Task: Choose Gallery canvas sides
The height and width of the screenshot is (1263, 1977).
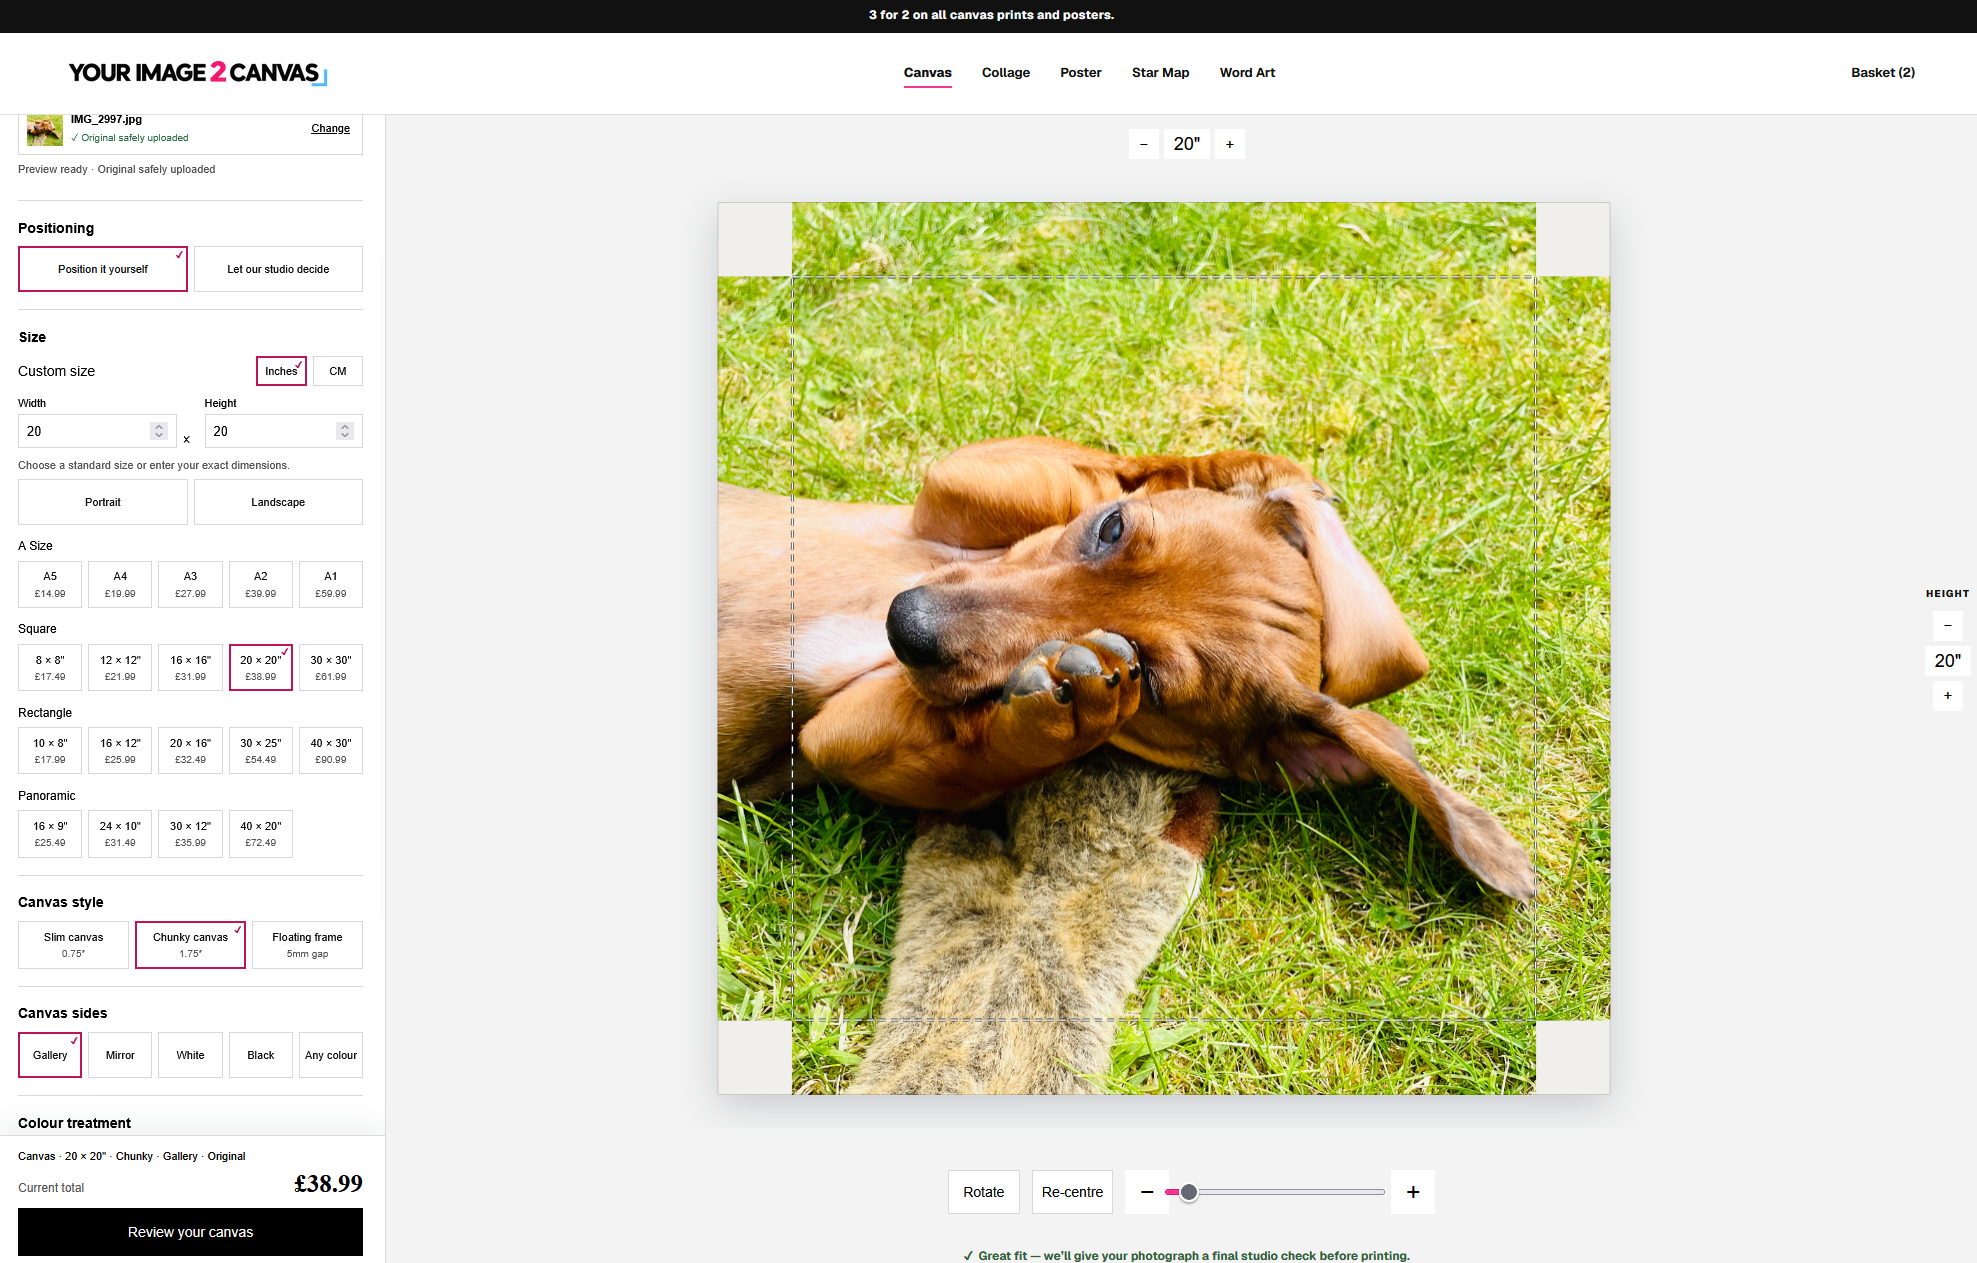Action: coord(50,1055)
